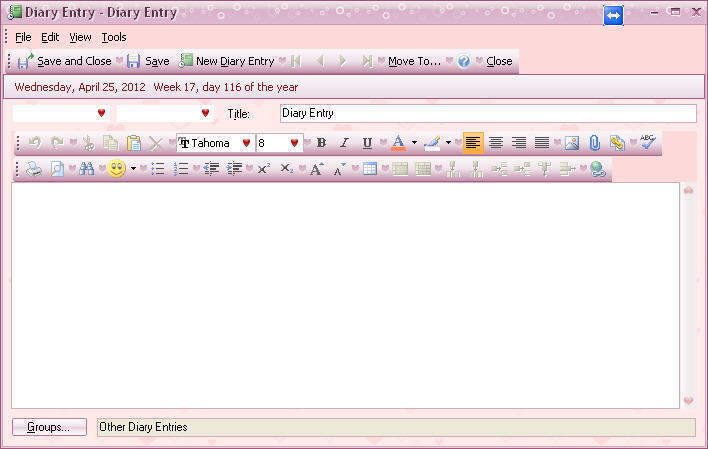Shrink font size icon
The height and width of the screenshot is (449, 708).
pos(340,169)
